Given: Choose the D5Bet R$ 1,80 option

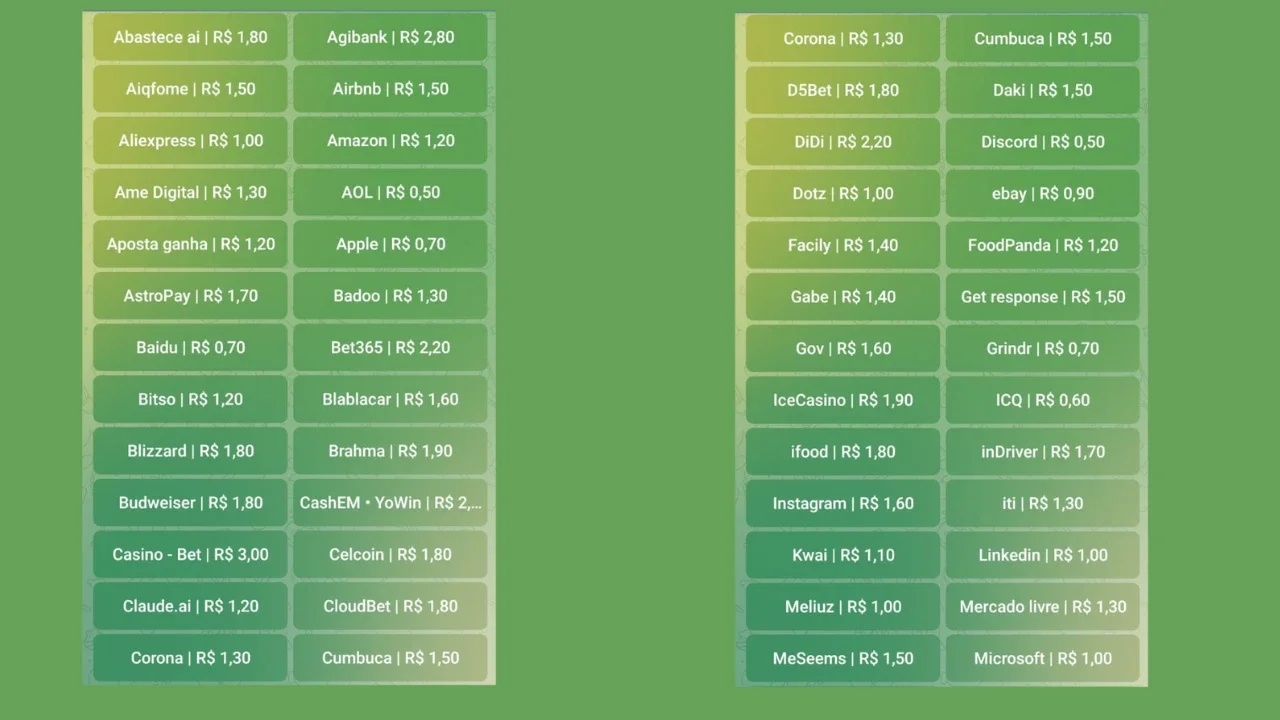Looking at the screenshot, I should point(843,90).
